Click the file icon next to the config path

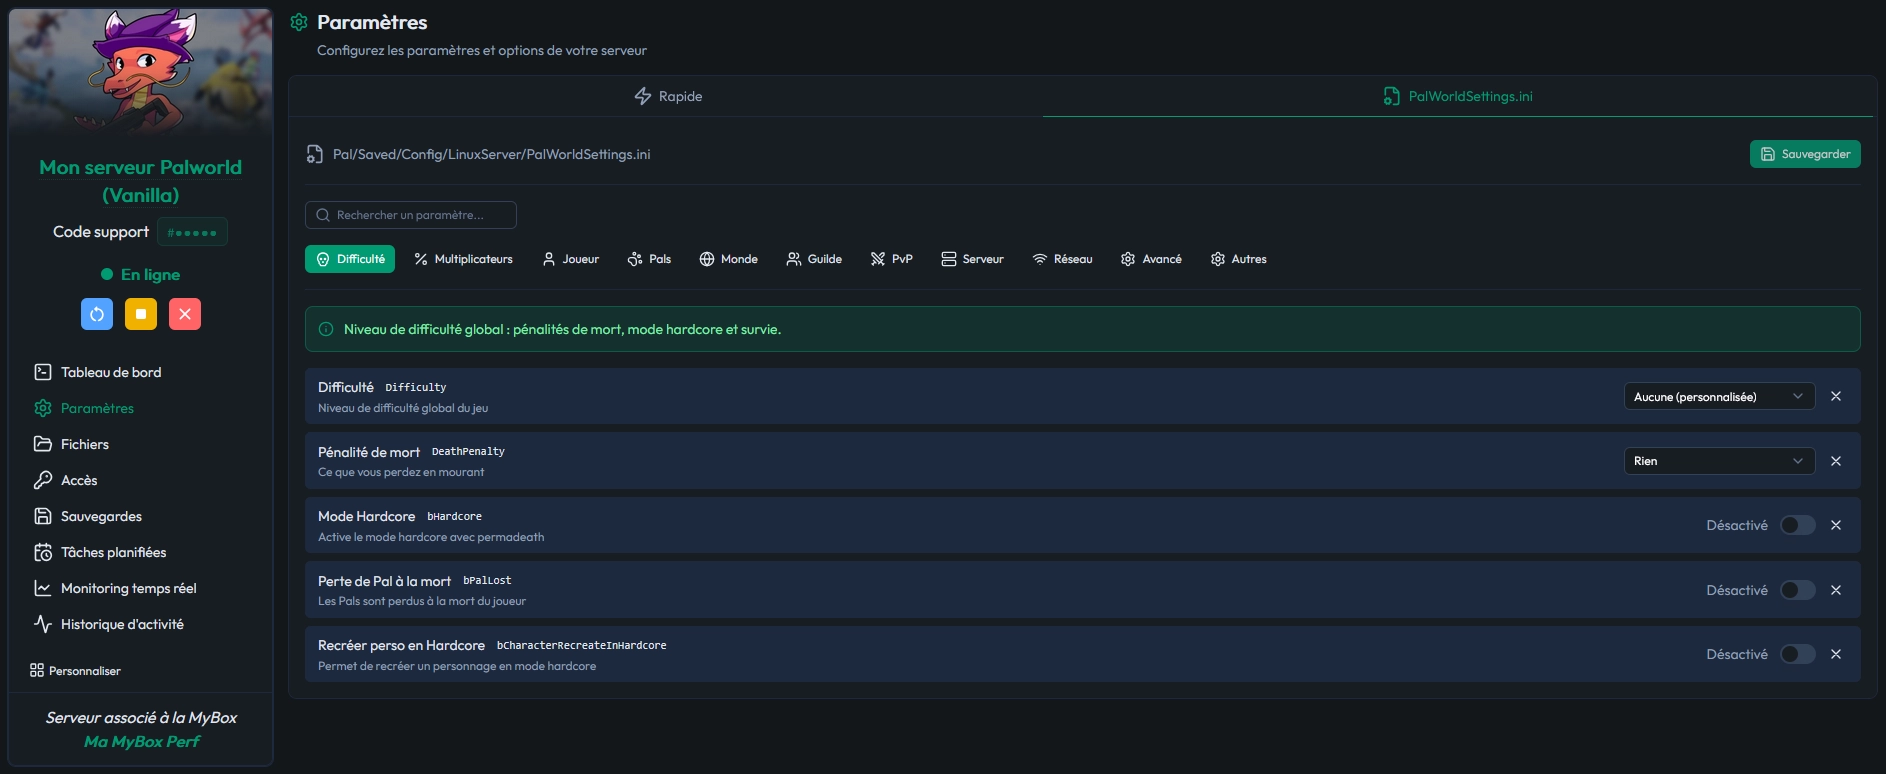[x=315, y=154]
